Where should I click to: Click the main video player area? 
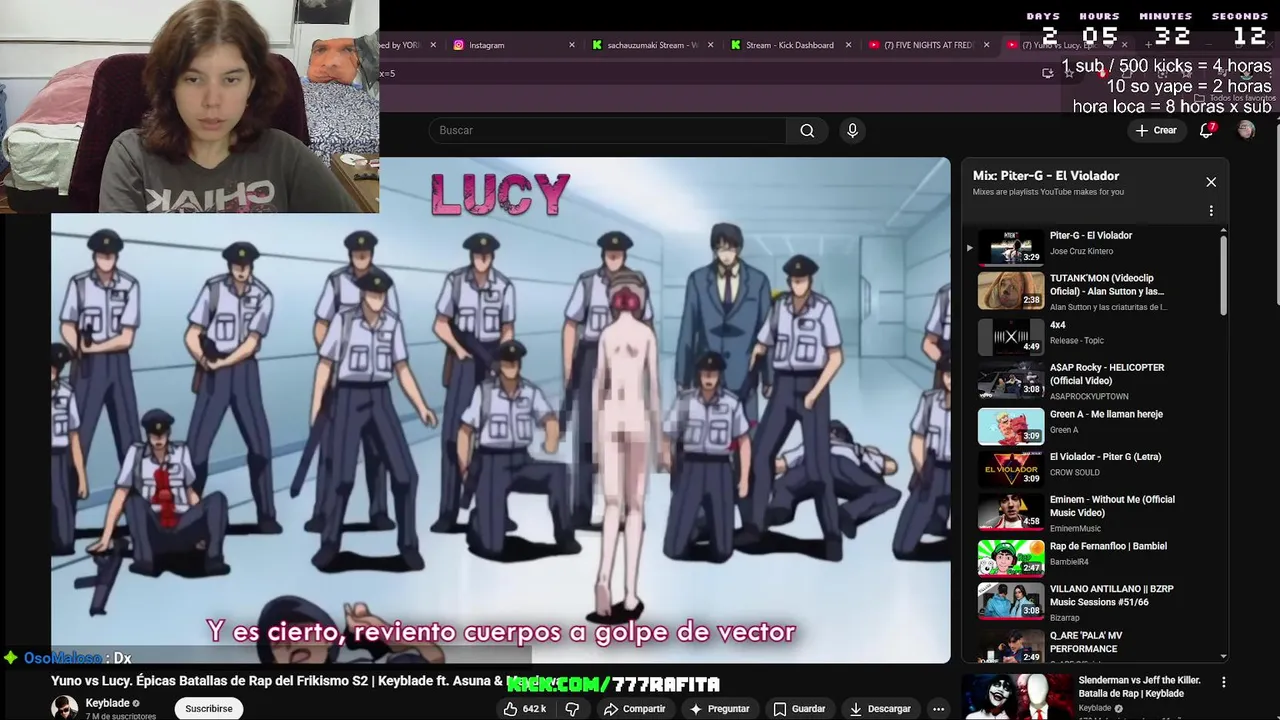point(501,410)
